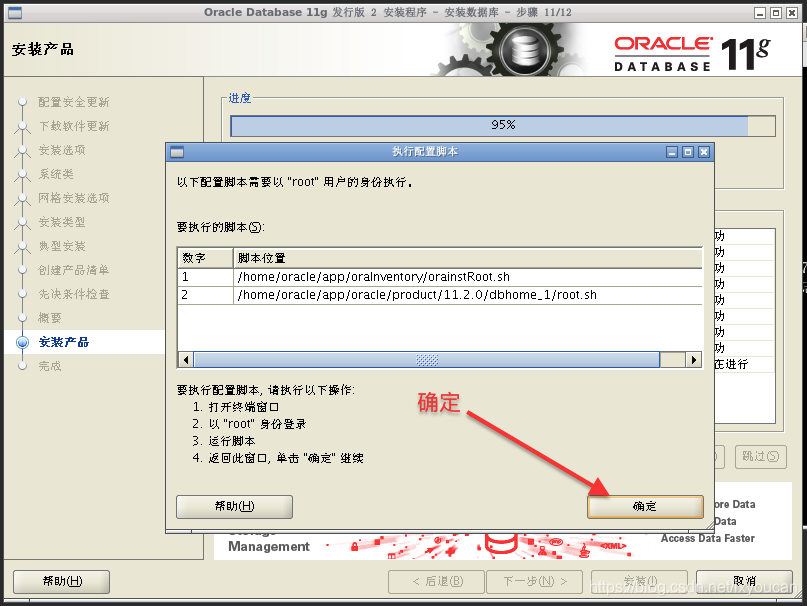This screenshot has height=606, width=807.
Task: Minimize the Oracle installer main window
Action: tap(760, 13)
